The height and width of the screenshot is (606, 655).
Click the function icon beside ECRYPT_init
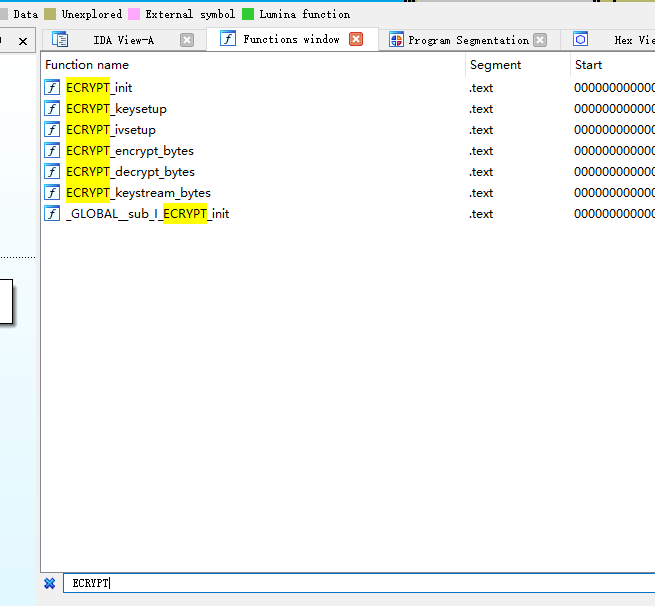pyautogui.click(x=52, y=88)
